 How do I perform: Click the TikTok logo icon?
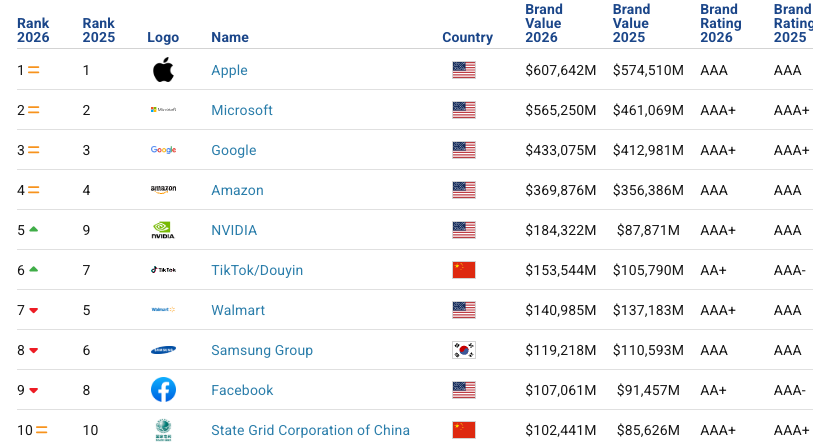click(x=163, y=270)
